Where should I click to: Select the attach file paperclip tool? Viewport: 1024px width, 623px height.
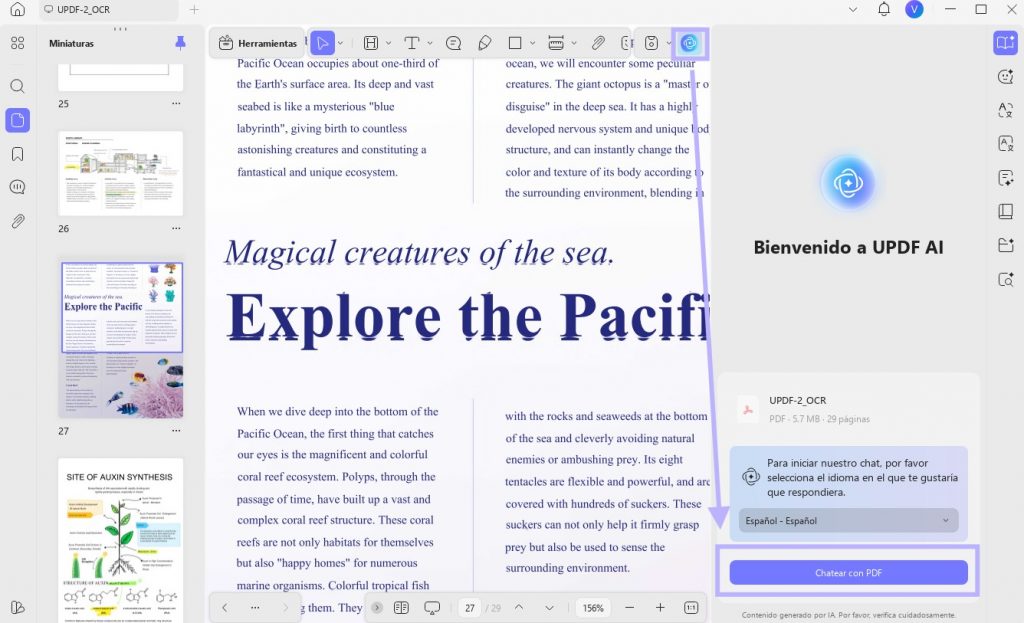(598, 43)
